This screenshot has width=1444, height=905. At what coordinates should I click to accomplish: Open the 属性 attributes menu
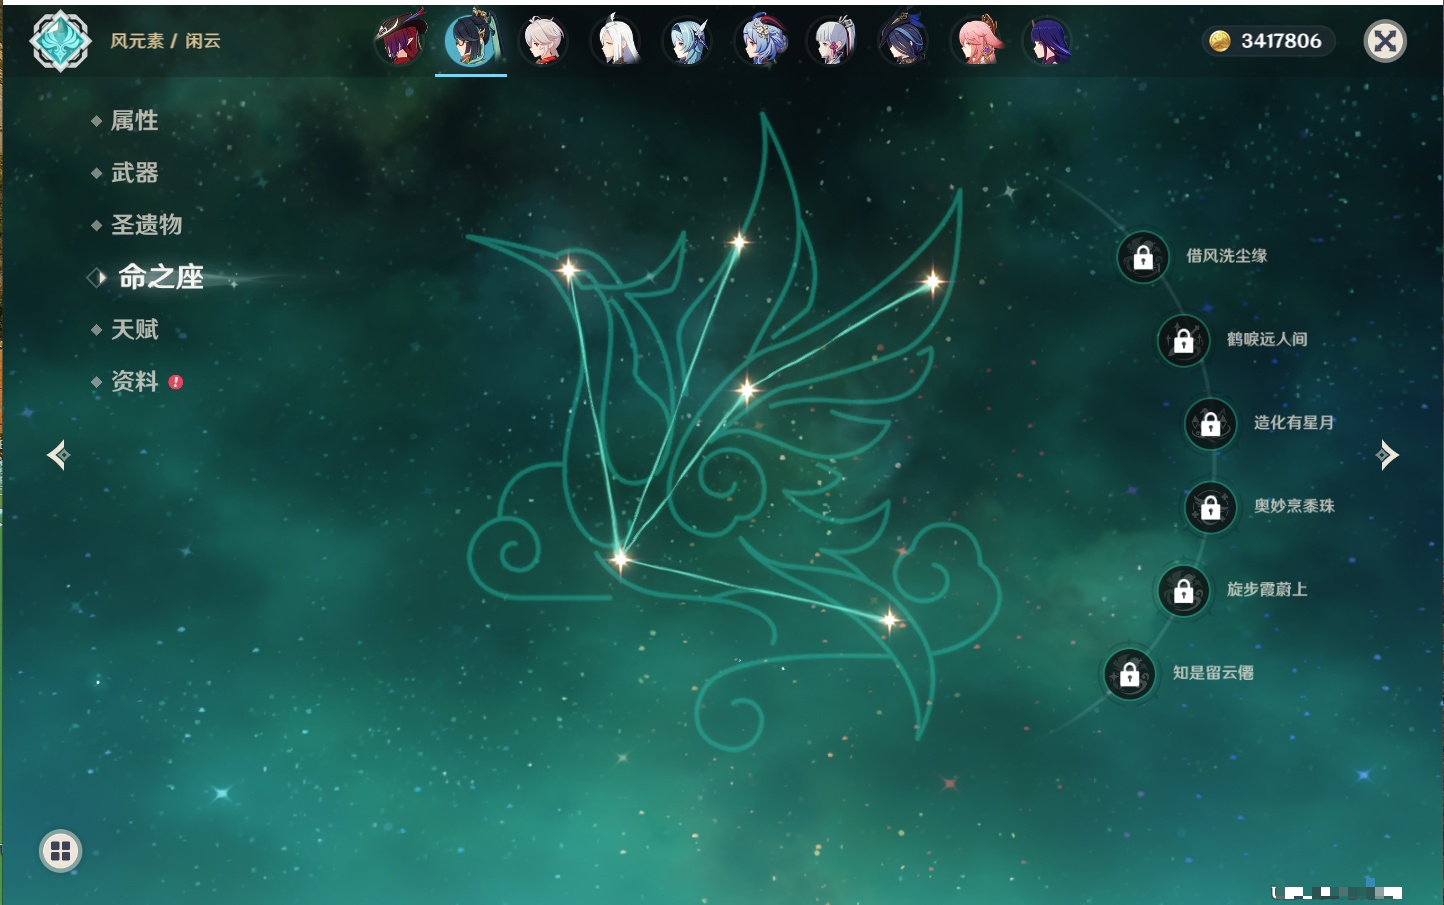(134, 121)
